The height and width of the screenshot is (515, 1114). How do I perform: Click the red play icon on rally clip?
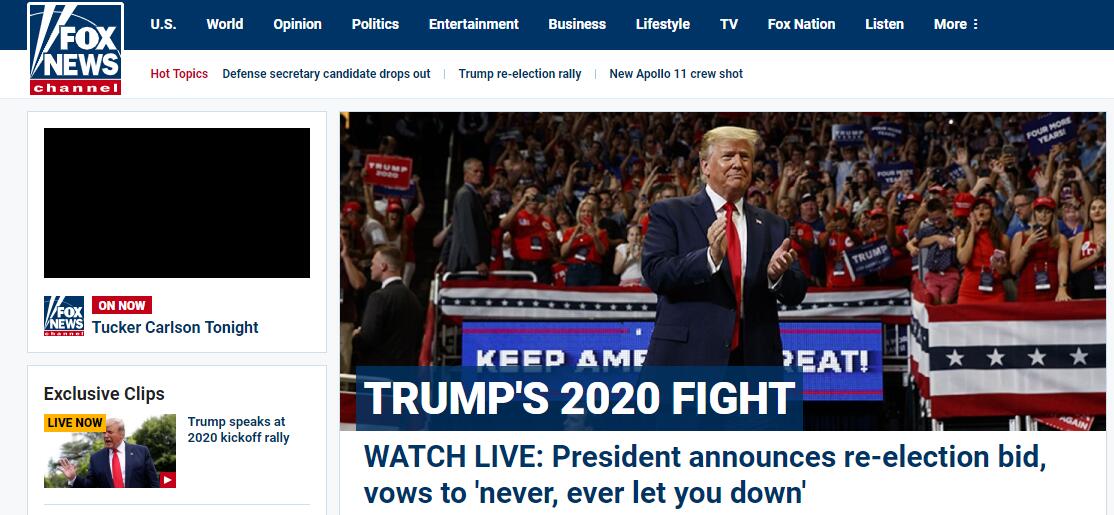tap(168, 480)
